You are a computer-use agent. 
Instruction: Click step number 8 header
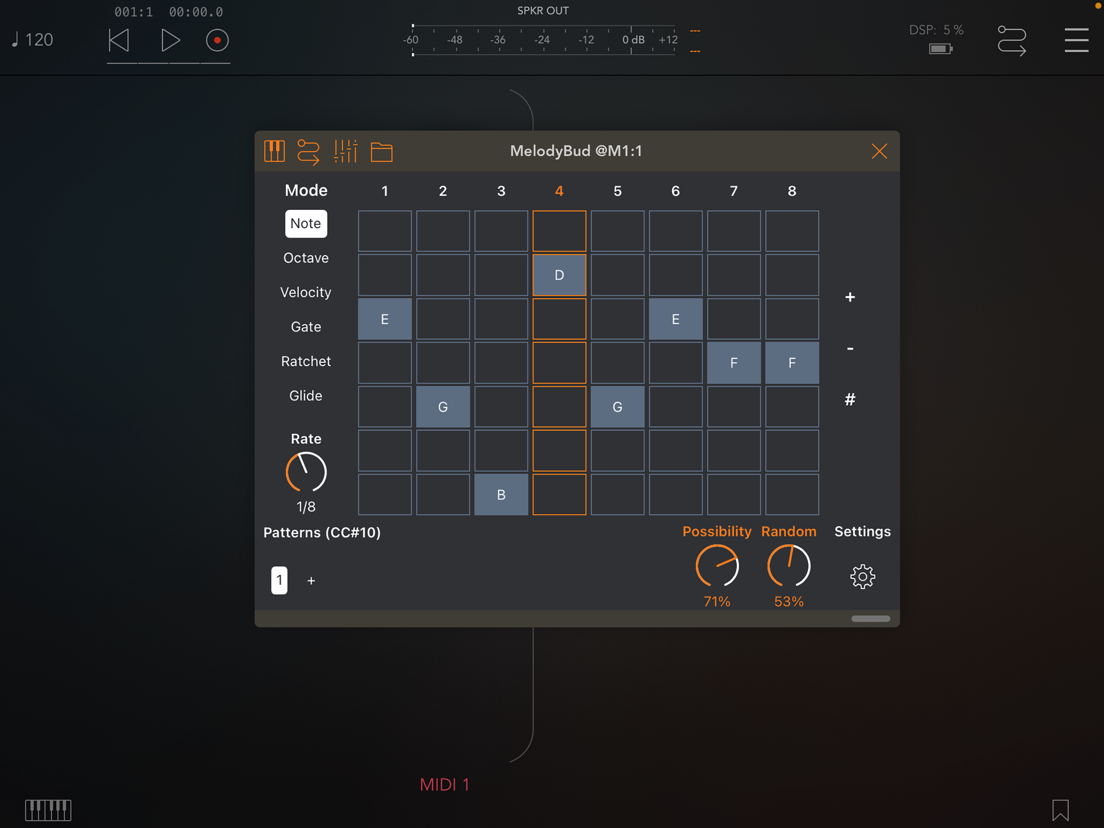coord(792,191)
